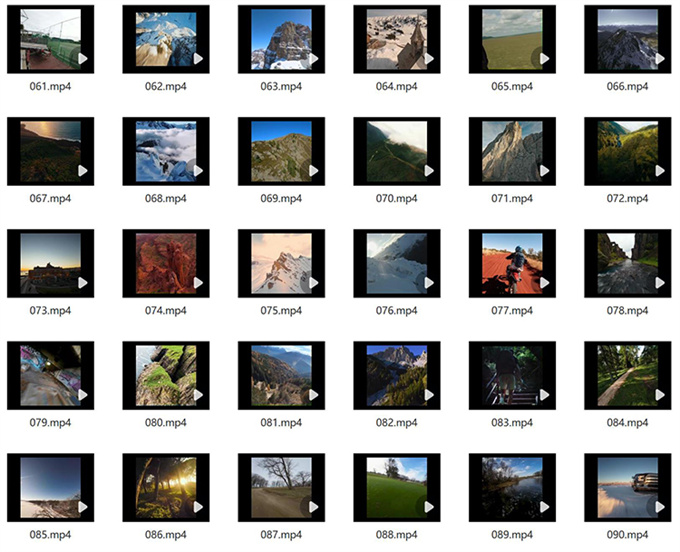The image size is (680, 552).
Task: Click the 072.mp4 forest valley thumbnail
Action: [628, 151]
